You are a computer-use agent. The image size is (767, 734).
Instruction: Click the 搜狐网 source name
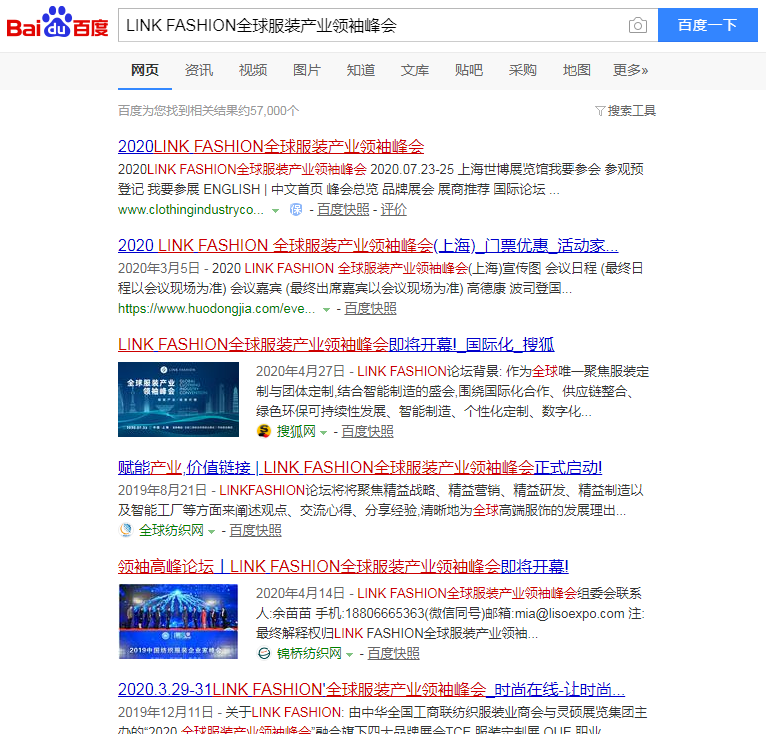[296, 431]
